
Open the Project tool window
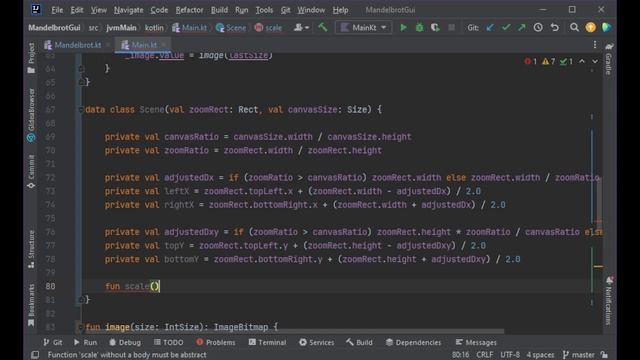[x=31, y=58]
